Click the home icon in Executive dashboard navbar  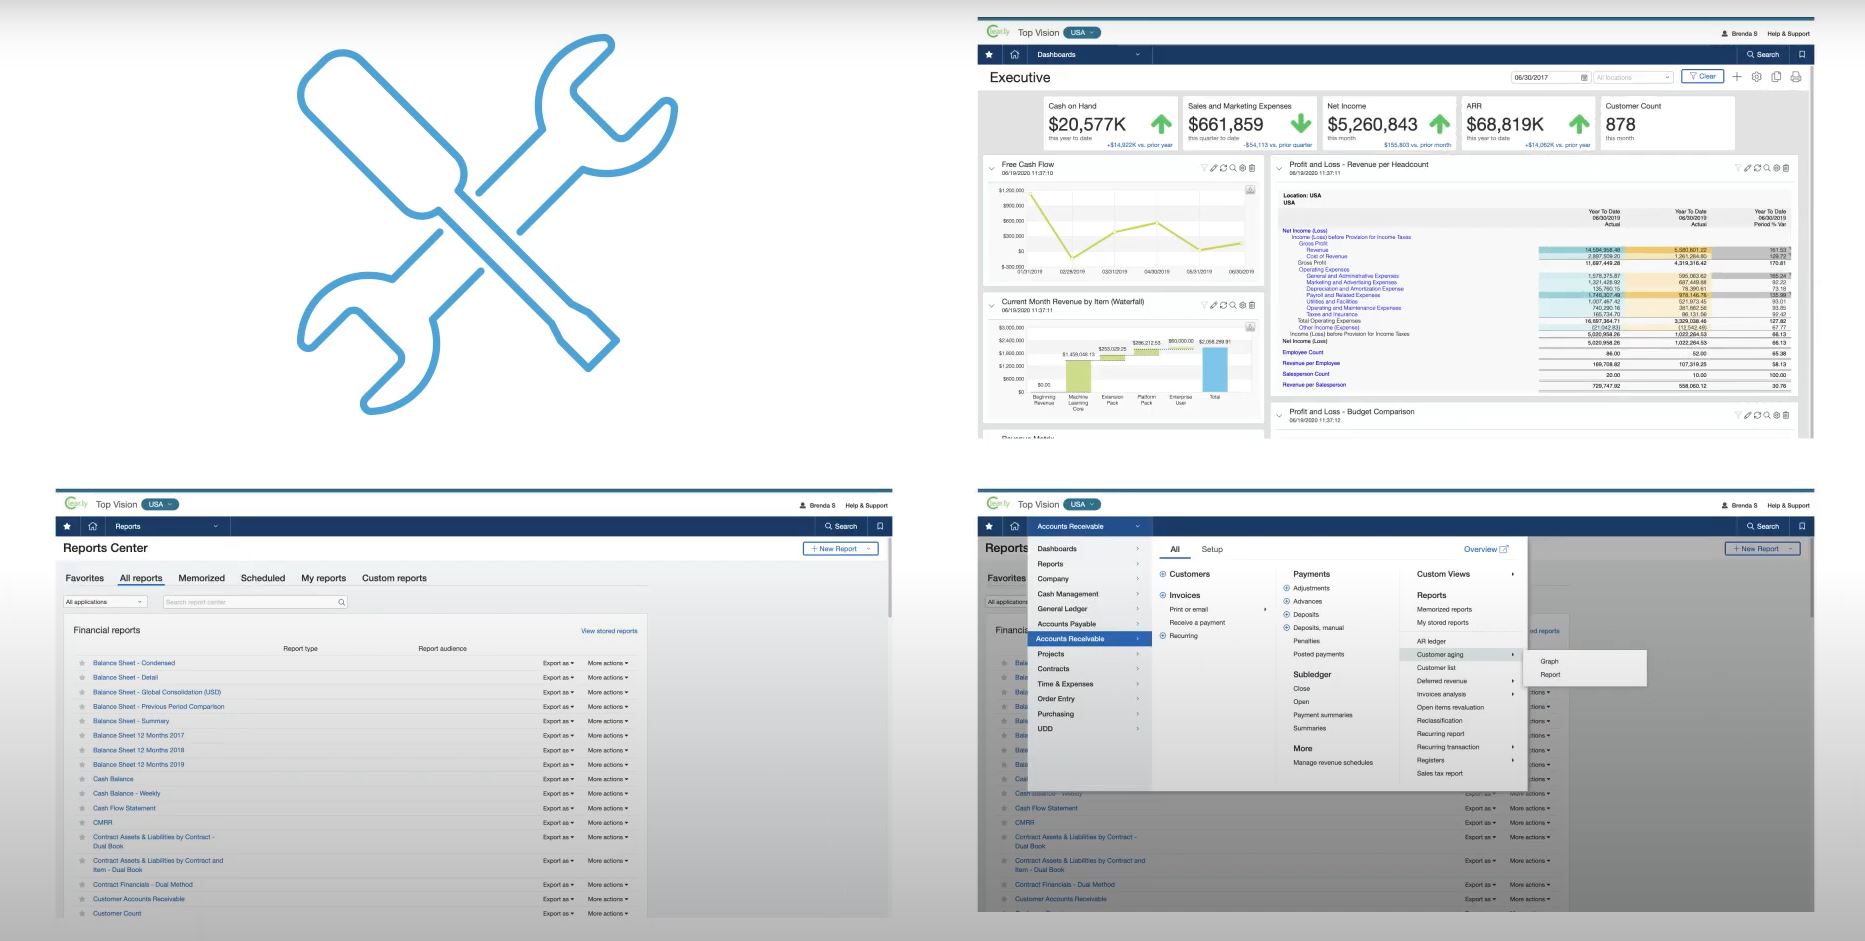(x=1014, y=55)
